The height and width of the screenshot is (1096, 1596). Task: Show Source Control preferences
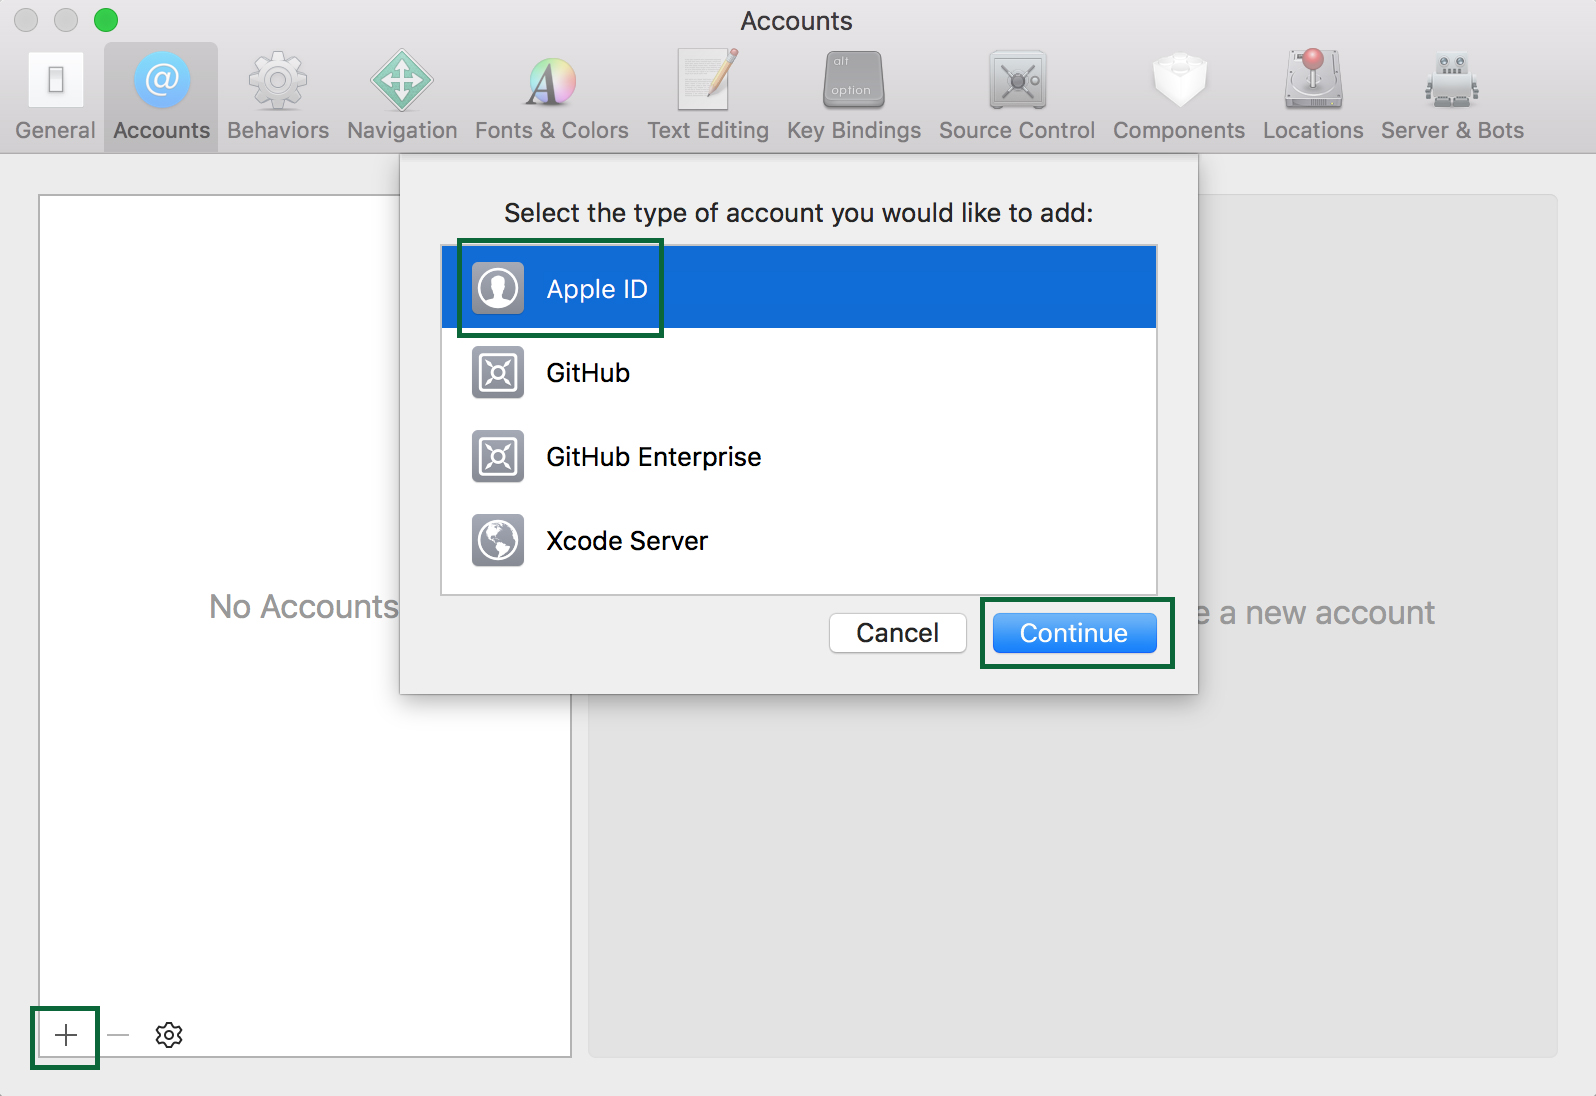1017,97
